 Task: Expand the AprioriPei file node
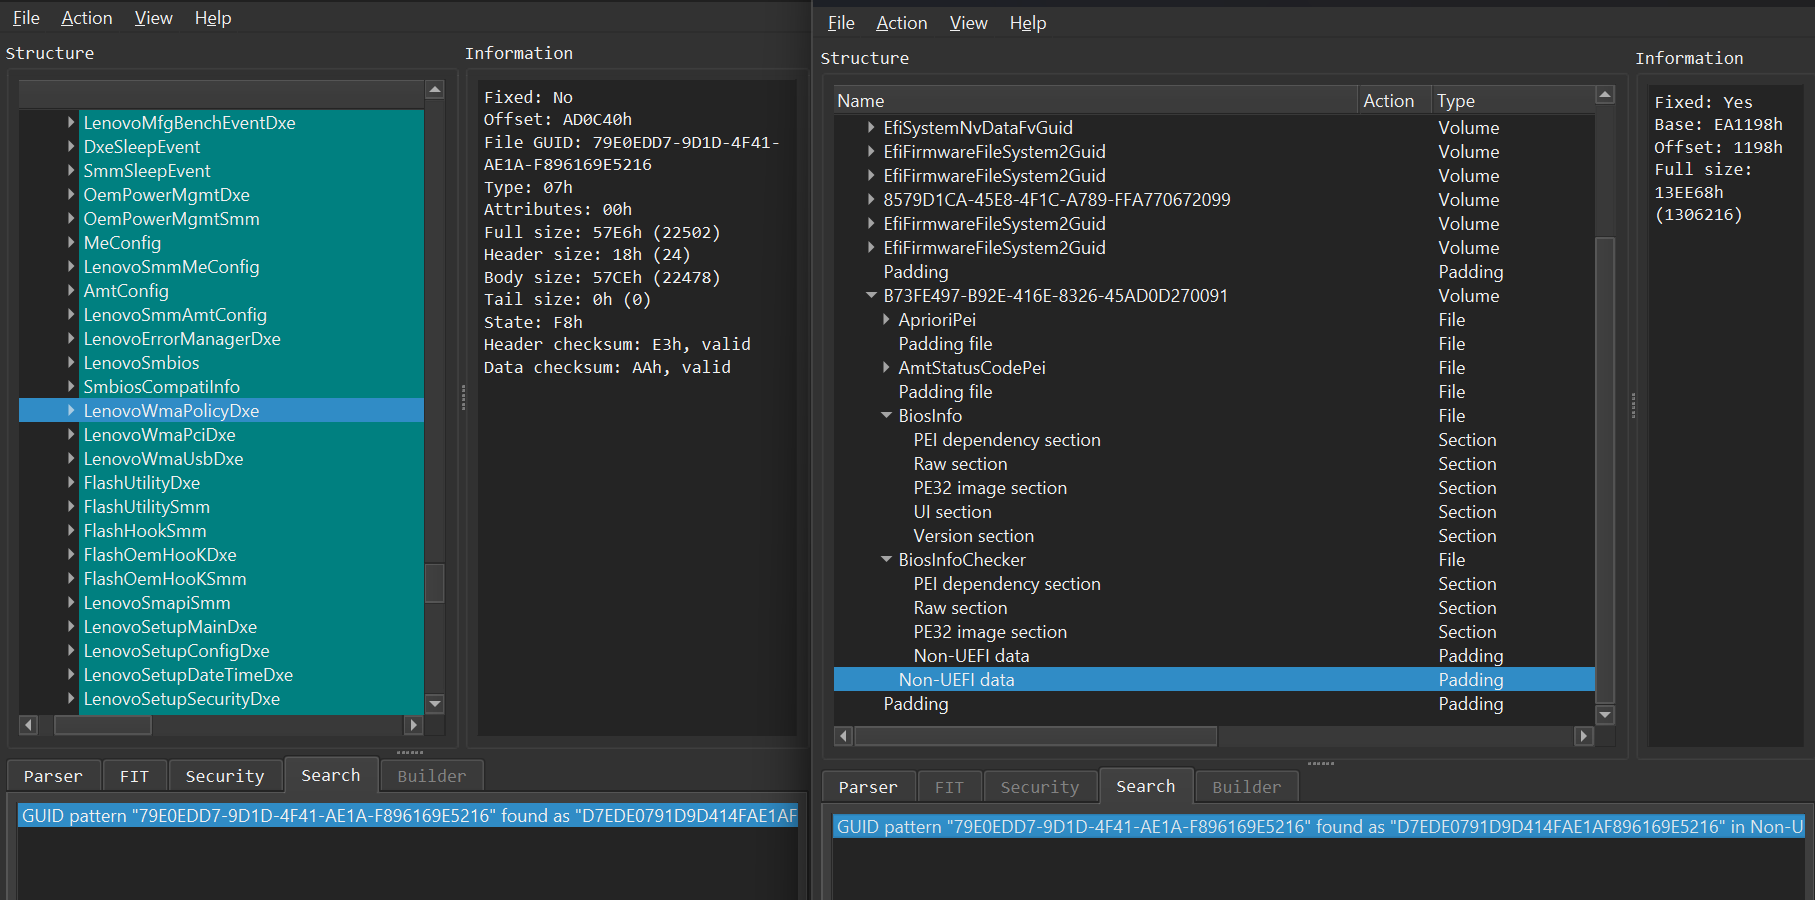tap(886, 320)
